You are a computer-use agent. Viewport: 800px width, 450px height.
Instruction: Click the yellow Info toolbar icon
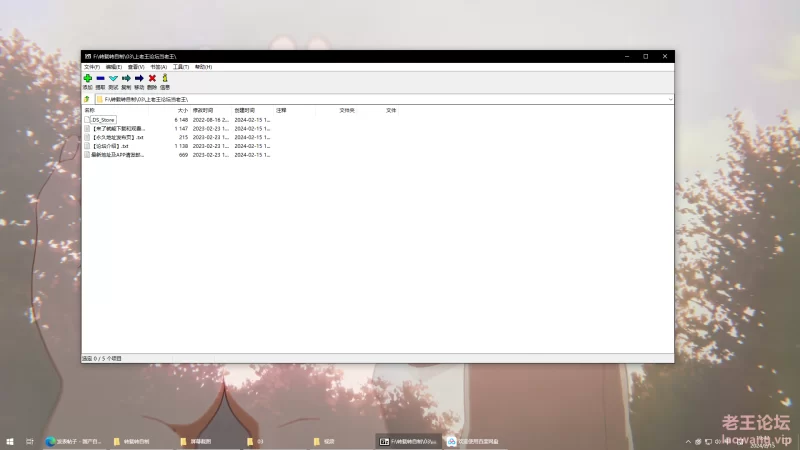click(165, 78)
